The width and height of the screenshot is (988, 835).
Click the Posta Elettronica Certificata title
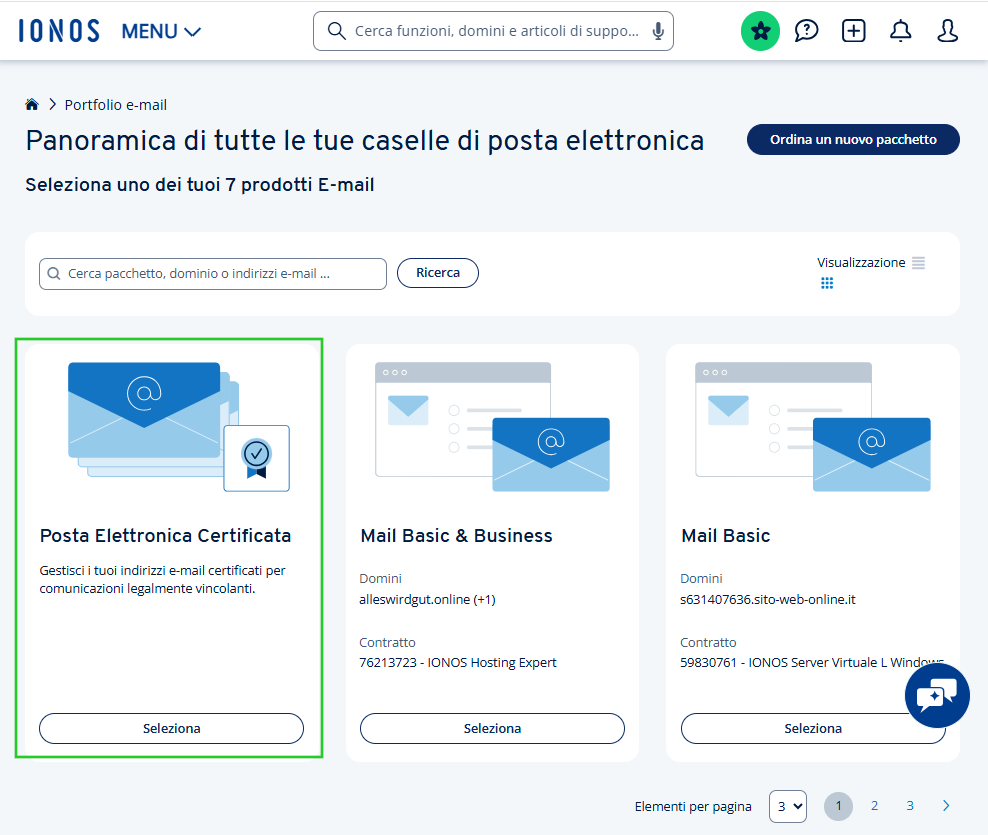(x=165, y=536)
